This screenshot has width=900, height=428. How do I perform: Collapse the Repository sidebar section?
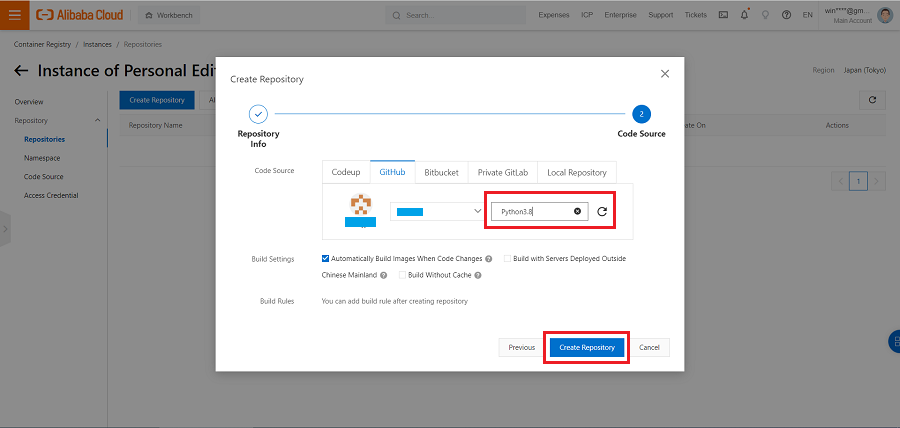click(x=97, y=120)
